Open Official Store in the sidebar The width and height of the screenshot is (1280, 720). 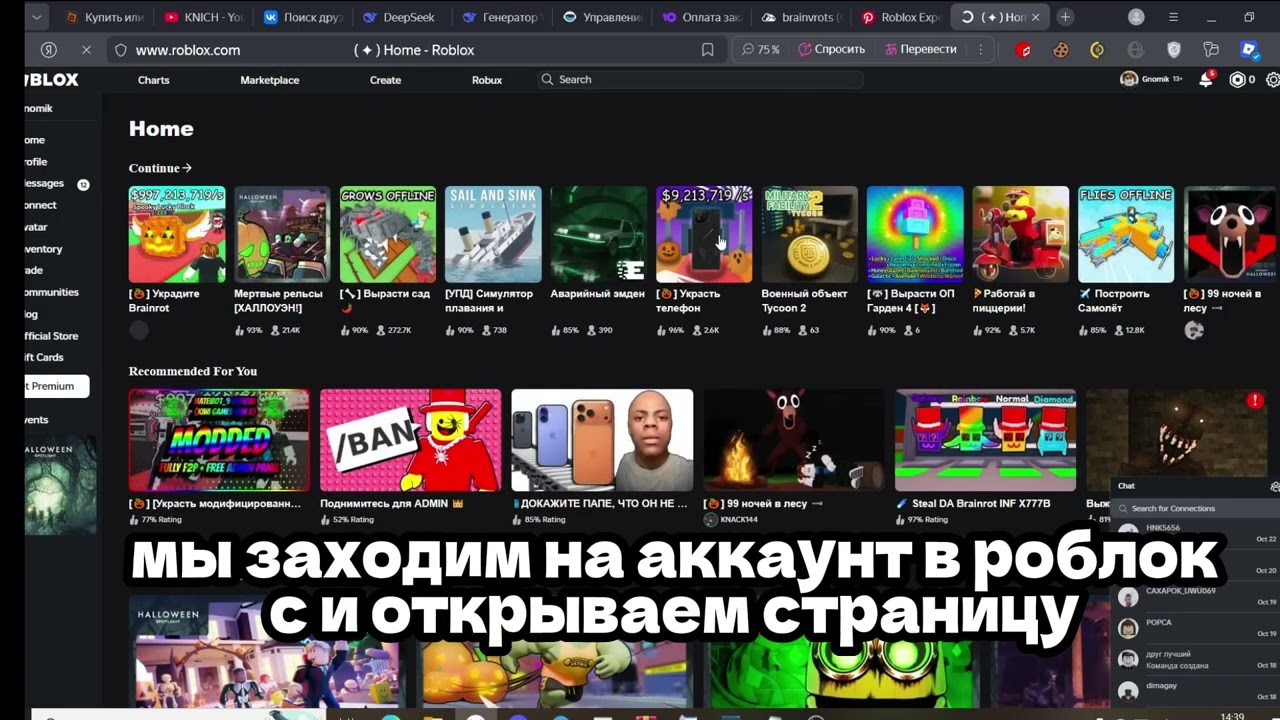pyautogui.click(x=52, y=337)
